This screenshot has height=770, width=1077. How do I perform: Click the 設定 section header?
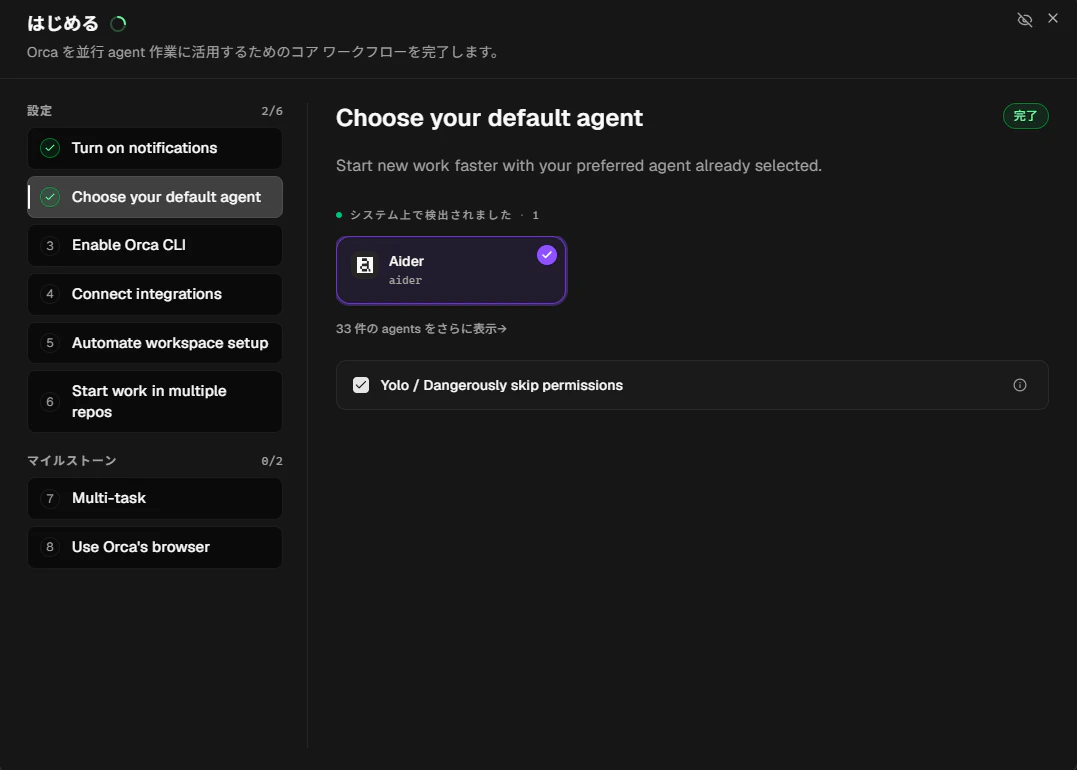[x=39, y=111]
